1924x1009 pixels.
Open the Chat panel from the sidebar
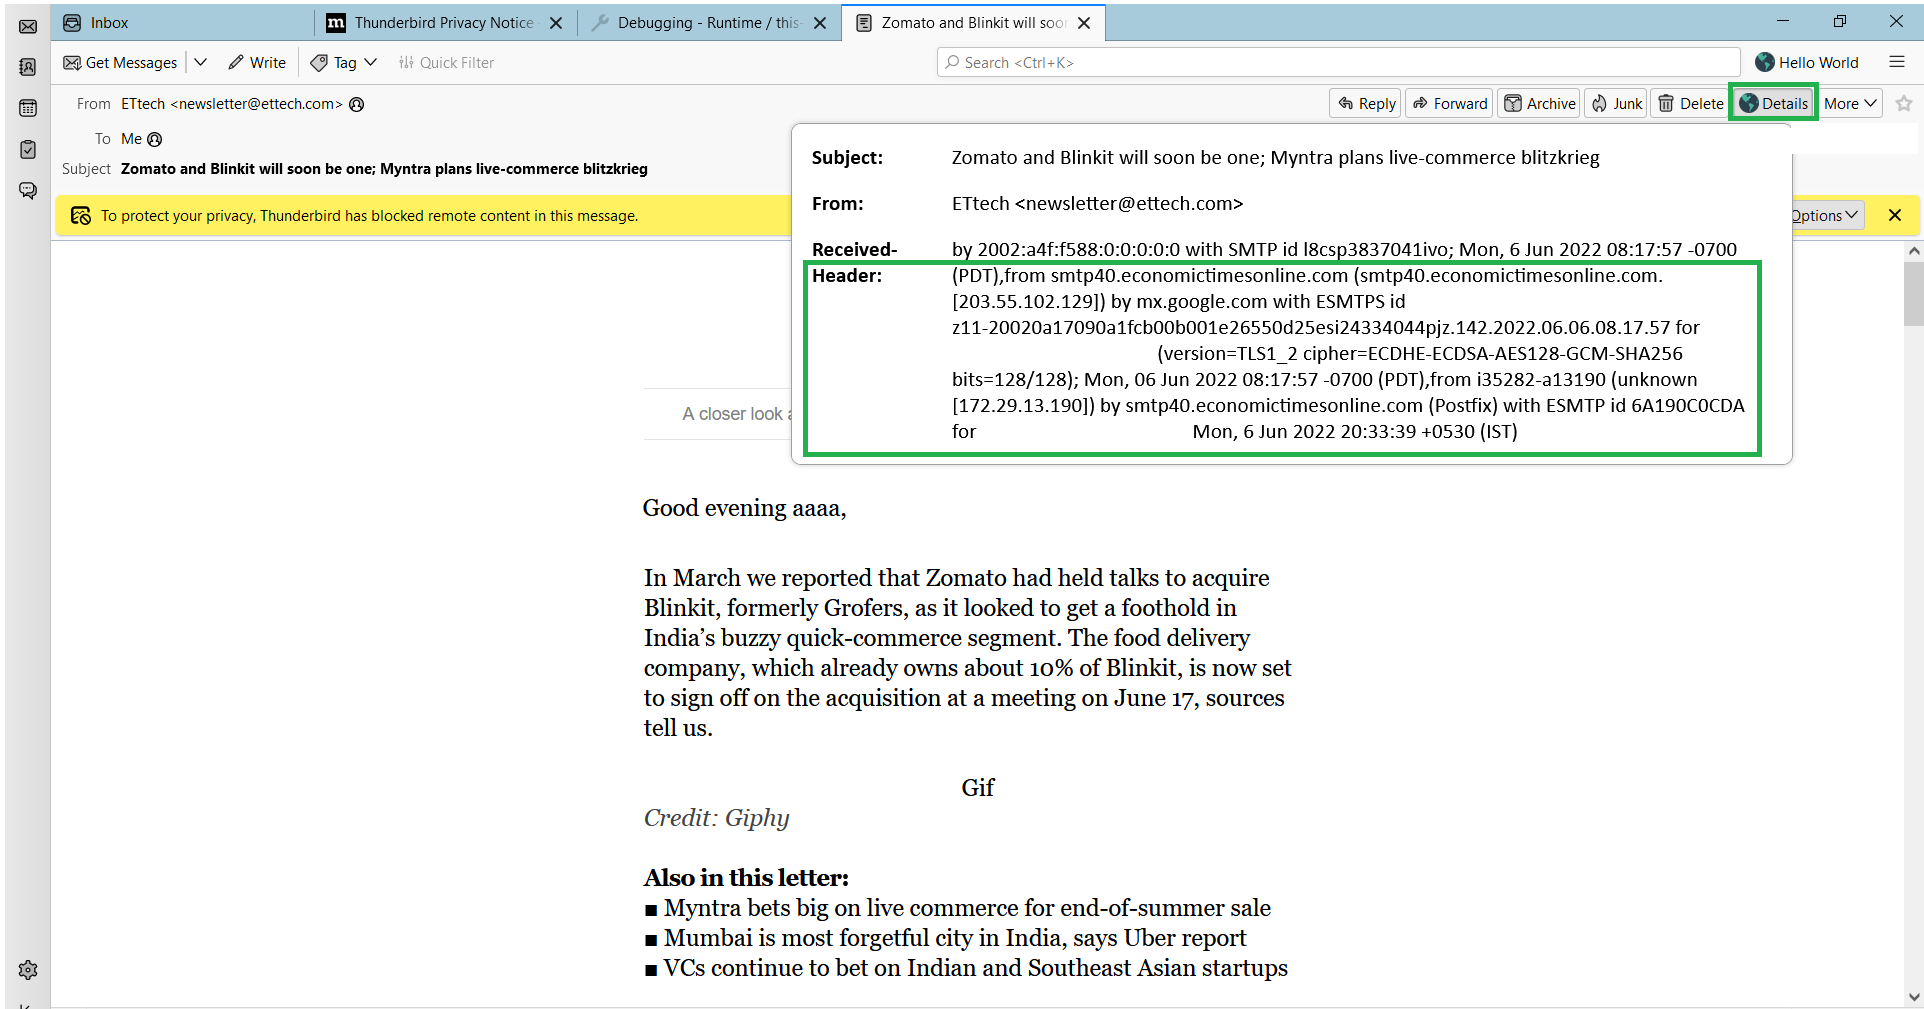coord(28,190)
